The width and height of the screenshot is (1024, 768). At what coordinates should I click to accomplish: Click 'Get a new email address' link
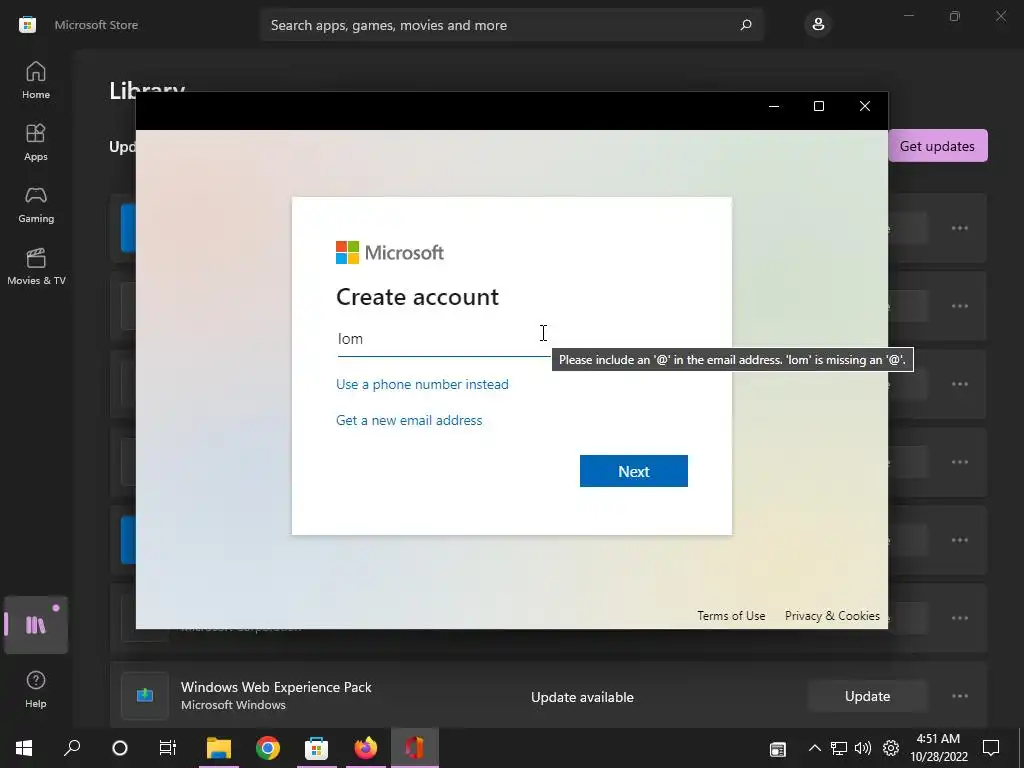point(409,420)
